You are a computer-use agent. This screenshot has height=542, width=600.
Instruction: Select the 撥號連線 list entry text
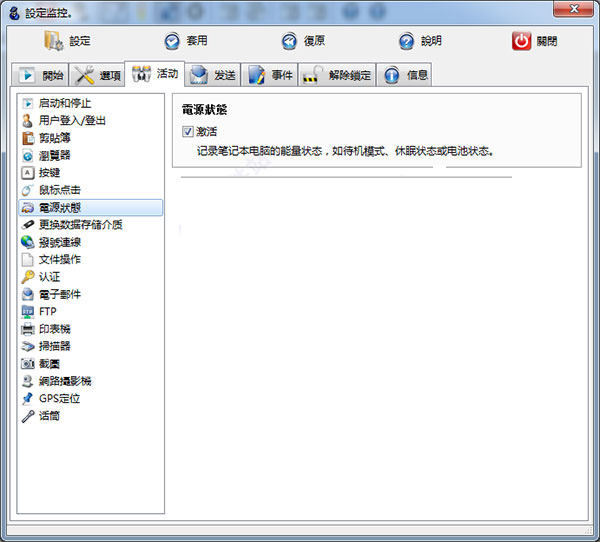pyautogui.click(x=60, y=242)
